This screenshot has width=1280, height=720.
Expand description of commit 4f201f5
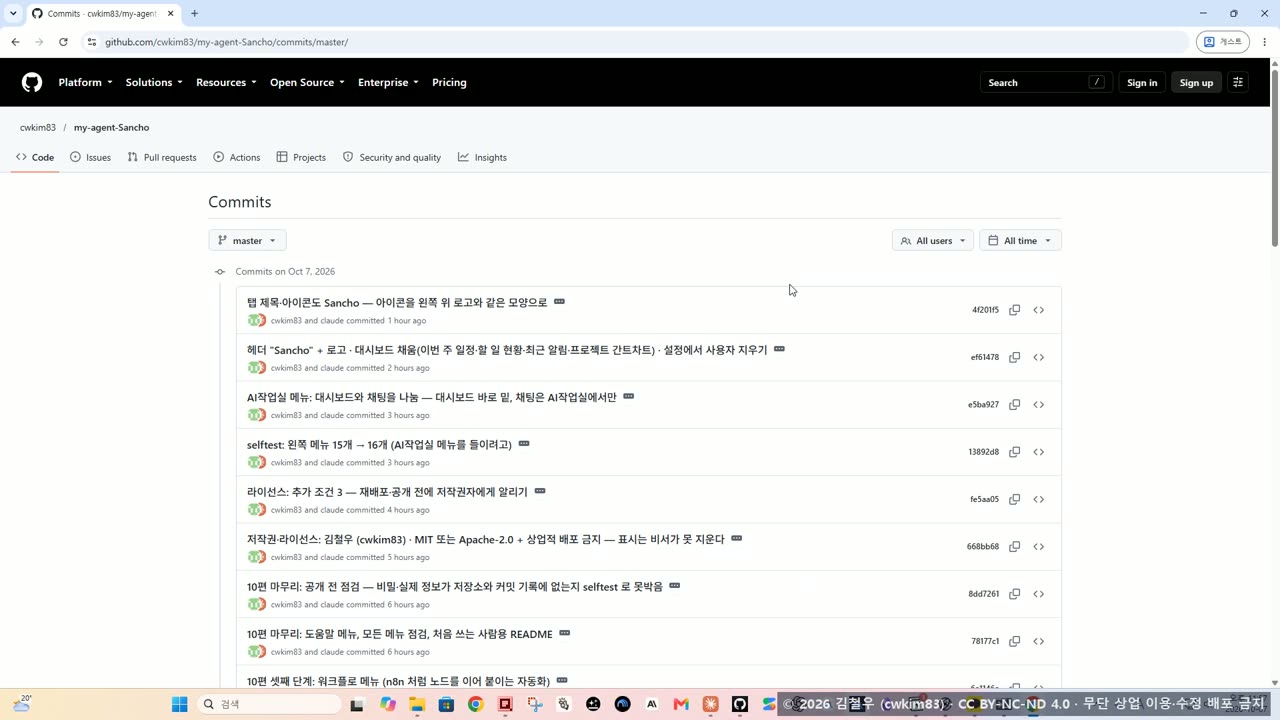tap(559, 302)
